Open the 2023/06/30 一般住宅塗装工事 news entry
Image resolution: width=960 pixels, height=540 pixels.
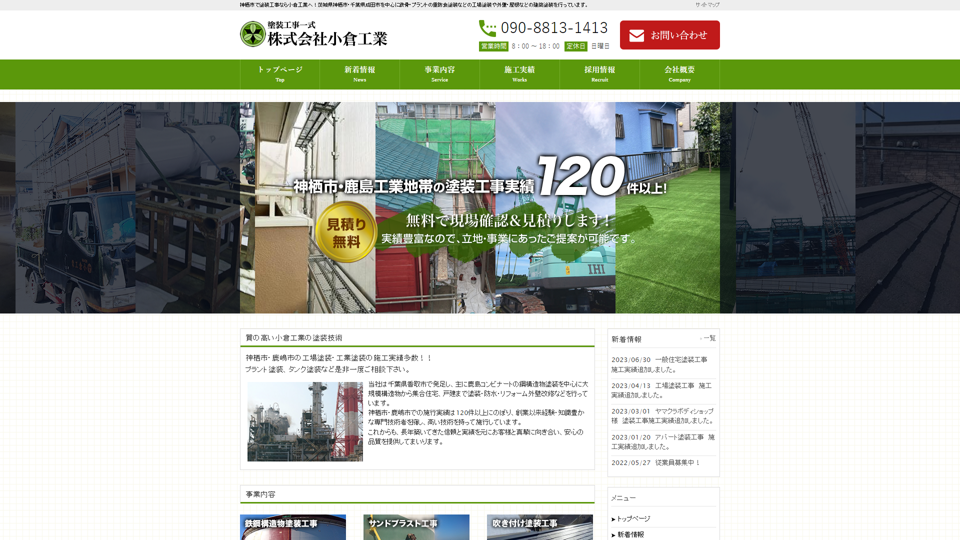click(x=659, y=364)
